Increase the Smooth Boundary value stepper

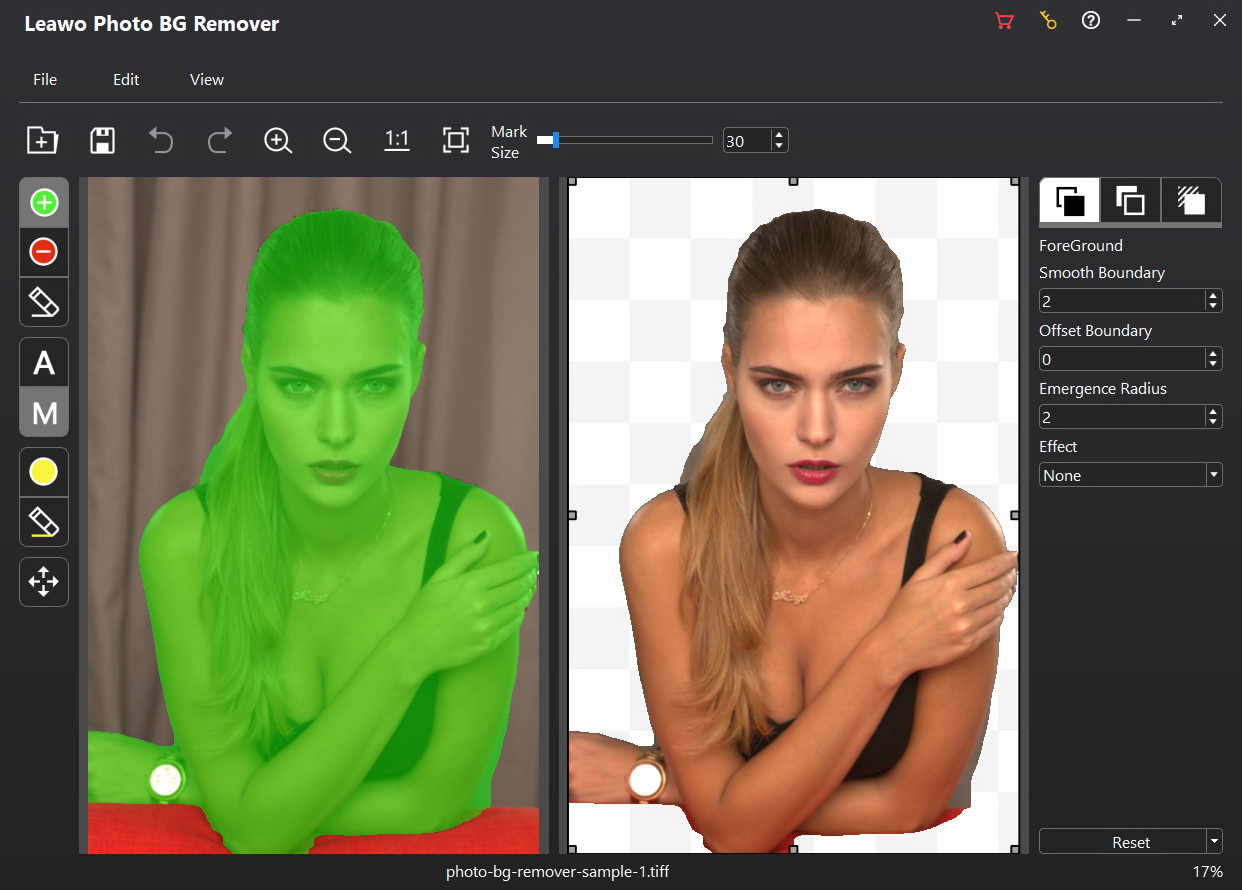pos(1213,295)
